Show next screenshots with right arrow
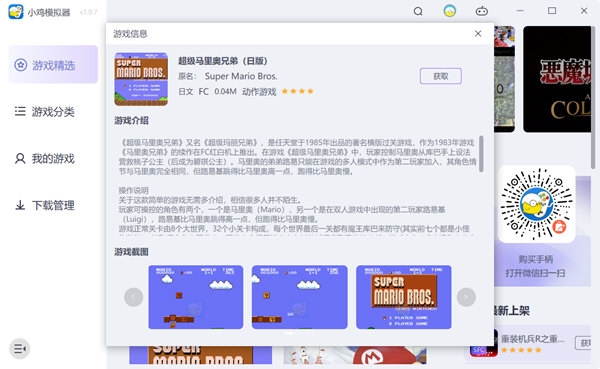Screen dimensions: 600x369 (466, 297)
